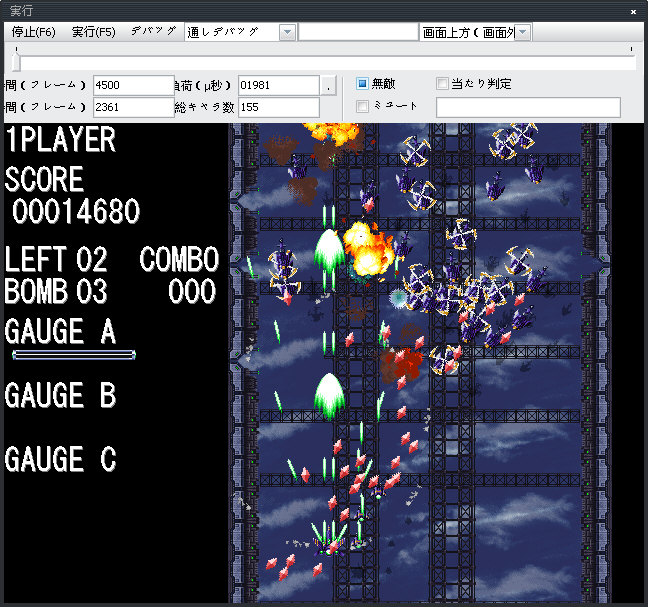648x607 pixels.
Task: Click the frame timeline slider thumb
Action: coord(16,61)
